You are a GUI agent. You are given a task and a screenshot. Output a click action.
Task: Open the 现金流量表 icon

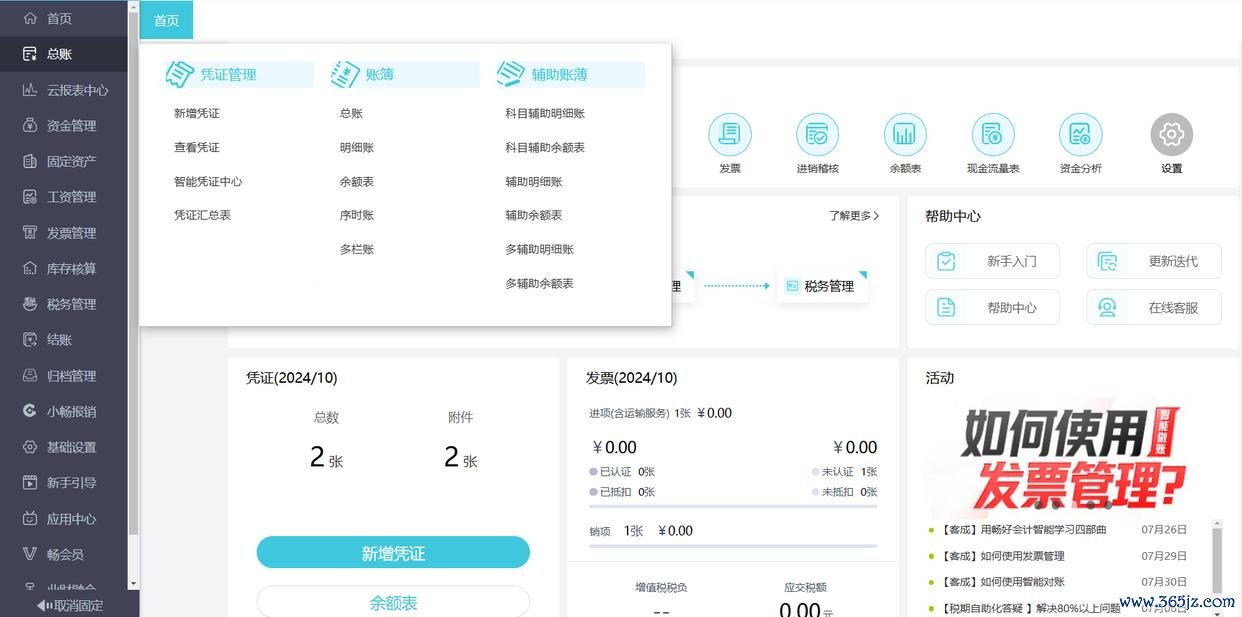[x=992, y=134]
